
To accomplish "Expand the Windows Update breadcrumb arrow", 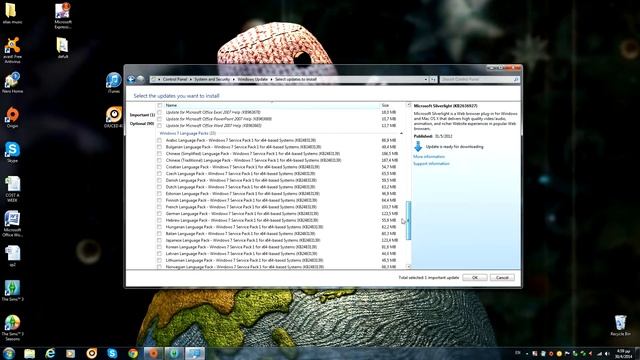I will pos(271,80).
